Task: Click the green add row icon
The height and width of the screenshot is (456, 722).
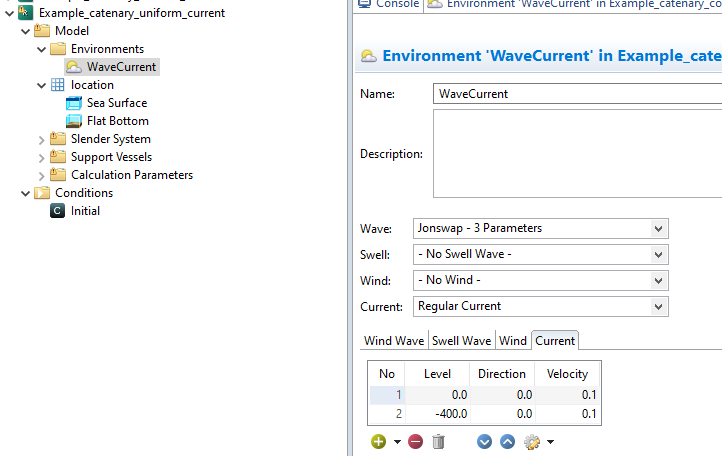Action: tap(378, 441)
